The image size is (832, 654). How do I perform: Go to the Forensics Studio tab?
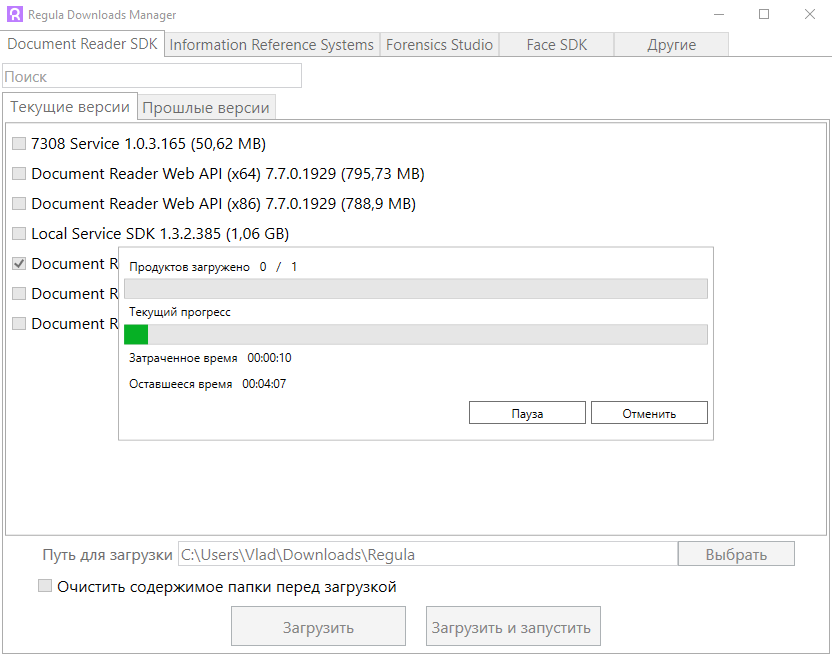point(439,45)
